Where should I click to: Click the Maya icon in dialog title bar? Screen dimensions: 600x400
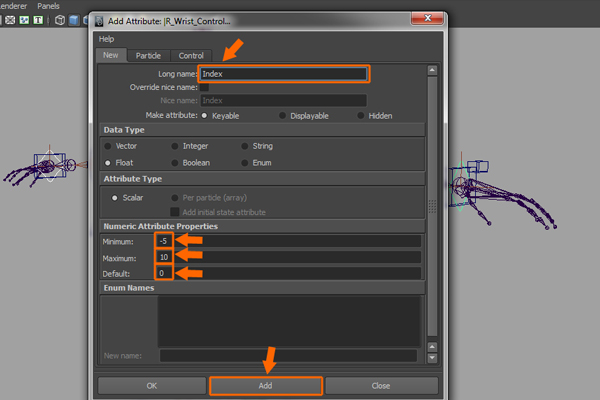pyautogui.click(x=99, y=21)
